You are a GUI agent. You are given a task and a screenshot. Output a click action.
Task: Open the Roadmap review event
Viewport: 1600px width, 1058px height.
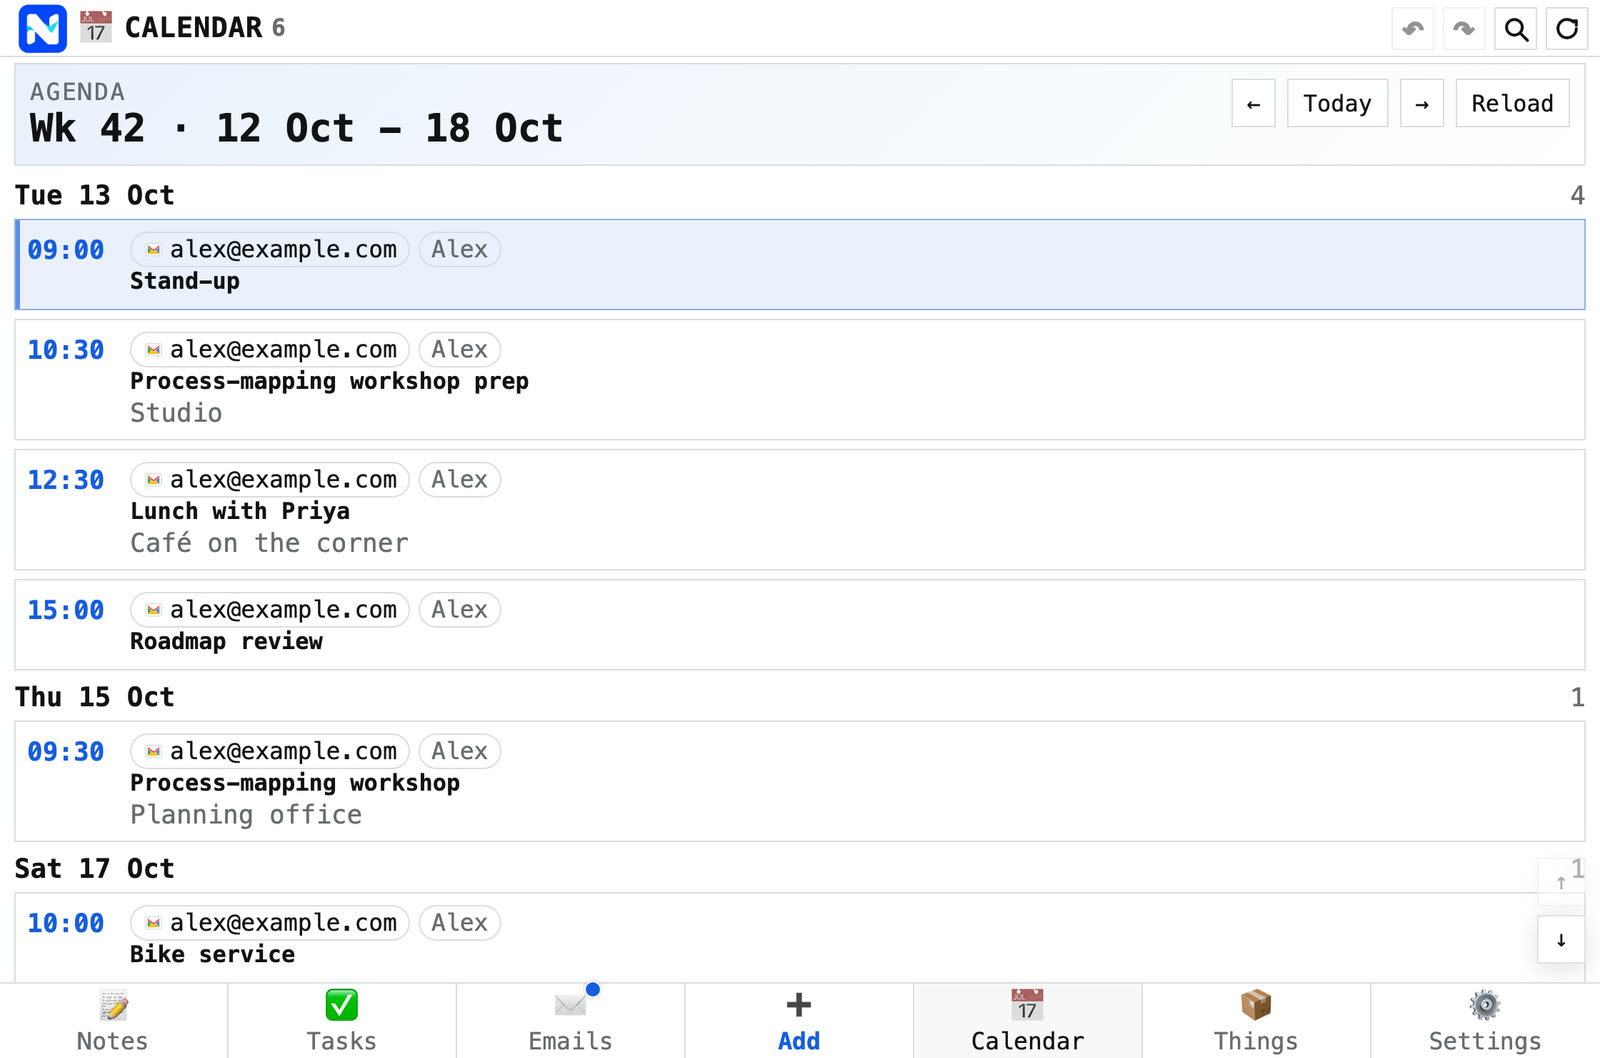pyautogui.click(x=800, y=625)
